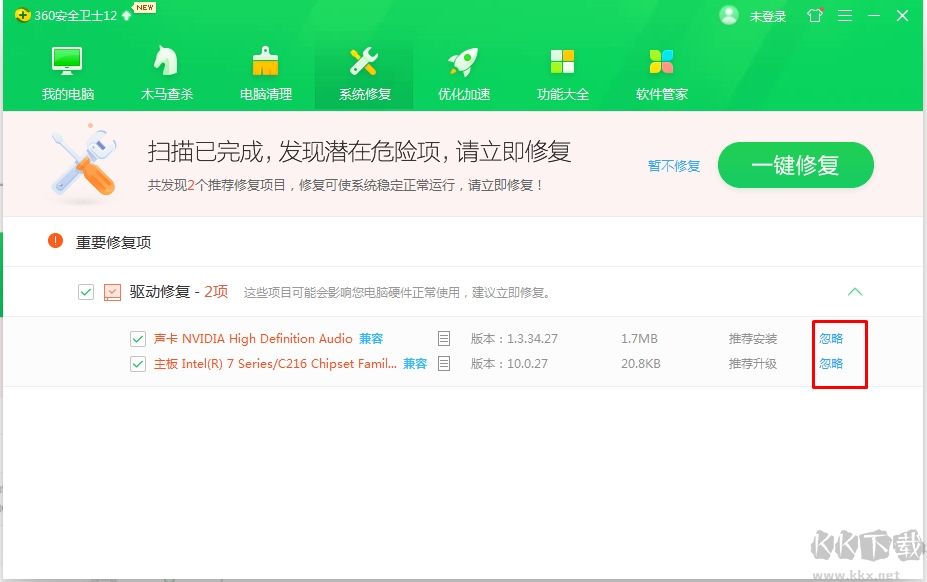Click 20.8KB size value
Viewport: 927px width, 582px height.
(640, 364)
